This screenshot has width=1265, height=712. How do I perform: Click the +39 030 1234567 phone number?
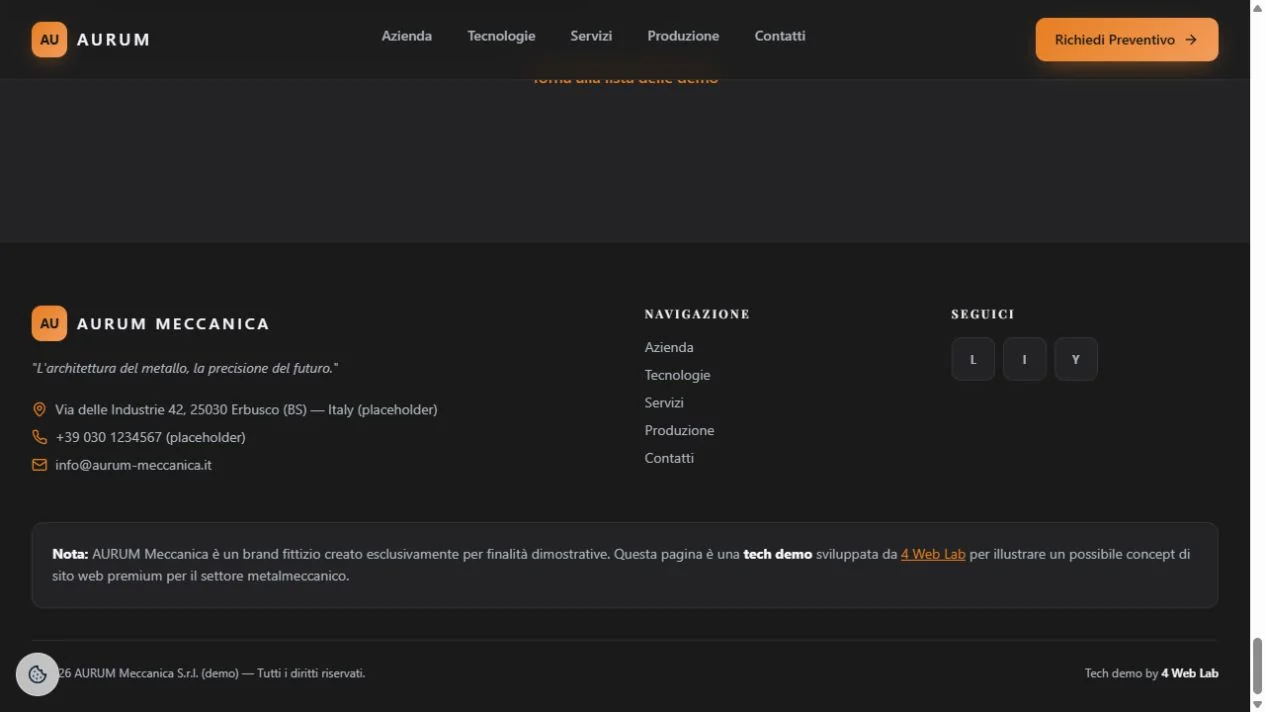click(x=150, y=437)
